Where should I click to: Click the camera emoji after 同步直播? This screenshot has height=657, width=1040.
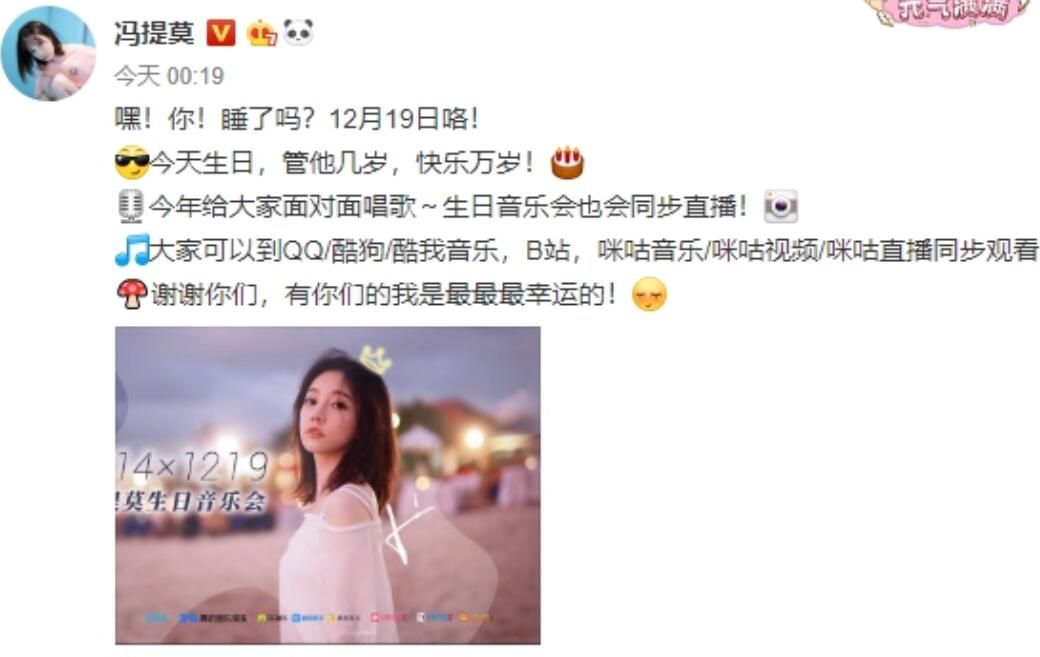tap(781, 206)
